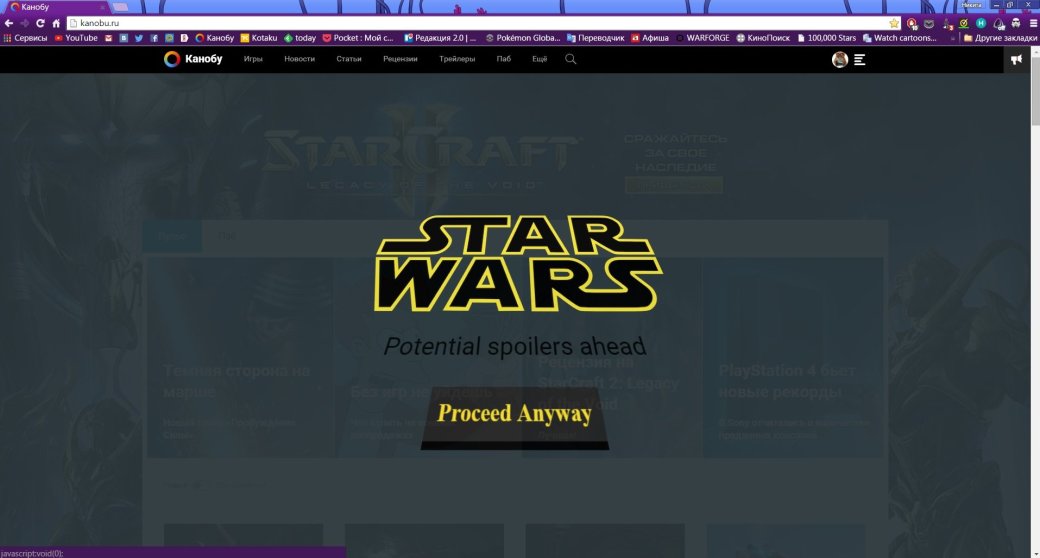Open the WARFORGE bookmark
The height and width of the screenshot is (558, 1040).
tap(702, 38)
